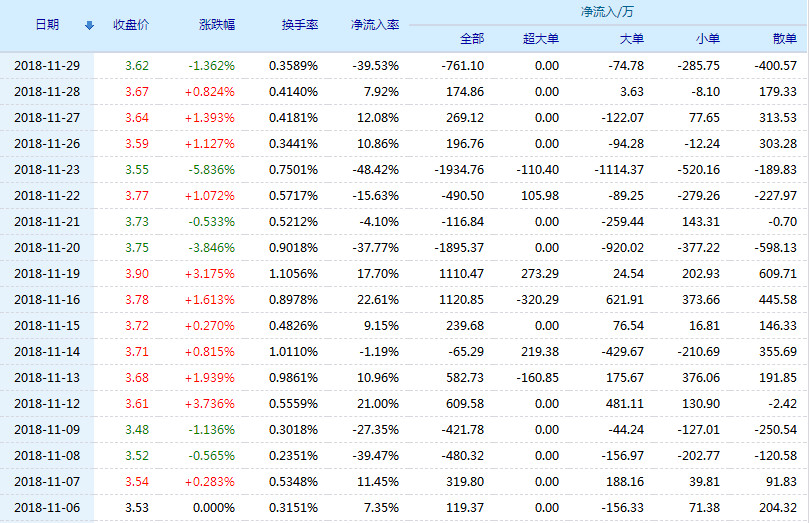Screen dimensions: 812x523
Task: Click the 2018-11-06 date cell
Action: (46, 508)
